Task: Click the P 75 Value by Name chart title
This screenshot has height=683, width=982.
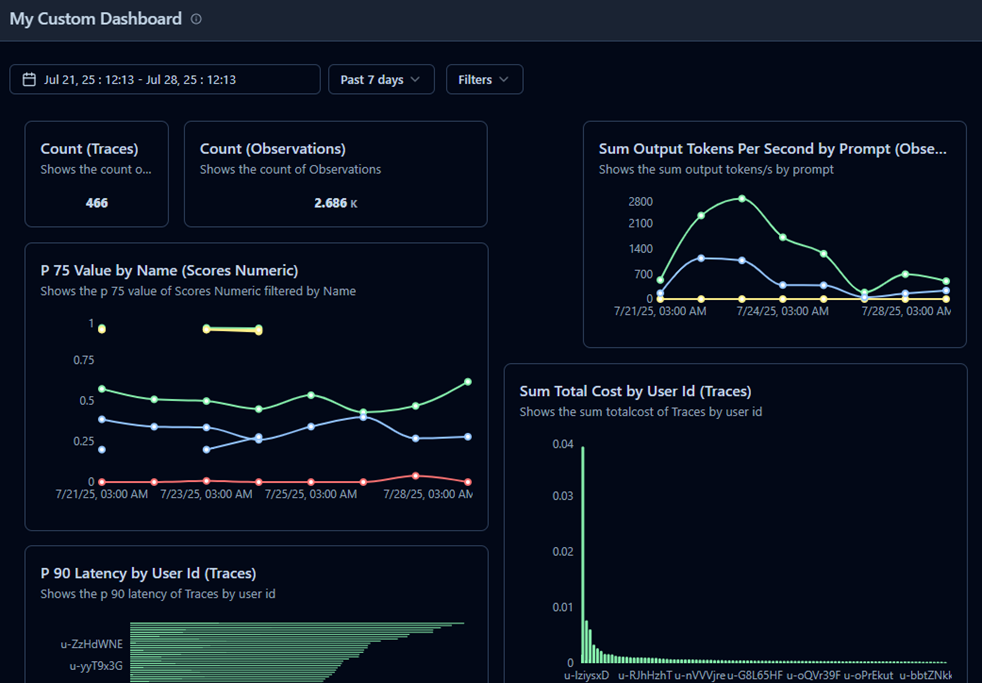Action: [169, 270]
